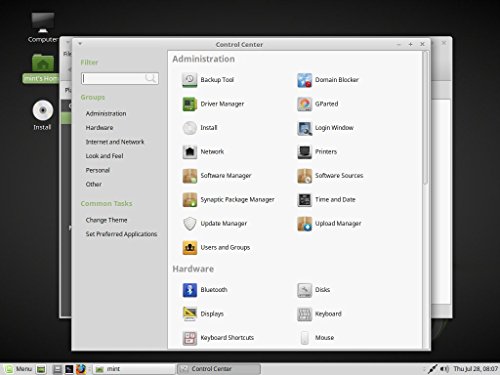Open Software Sources icon
Viewport: 500px width, 375px height.
point(304,176)
